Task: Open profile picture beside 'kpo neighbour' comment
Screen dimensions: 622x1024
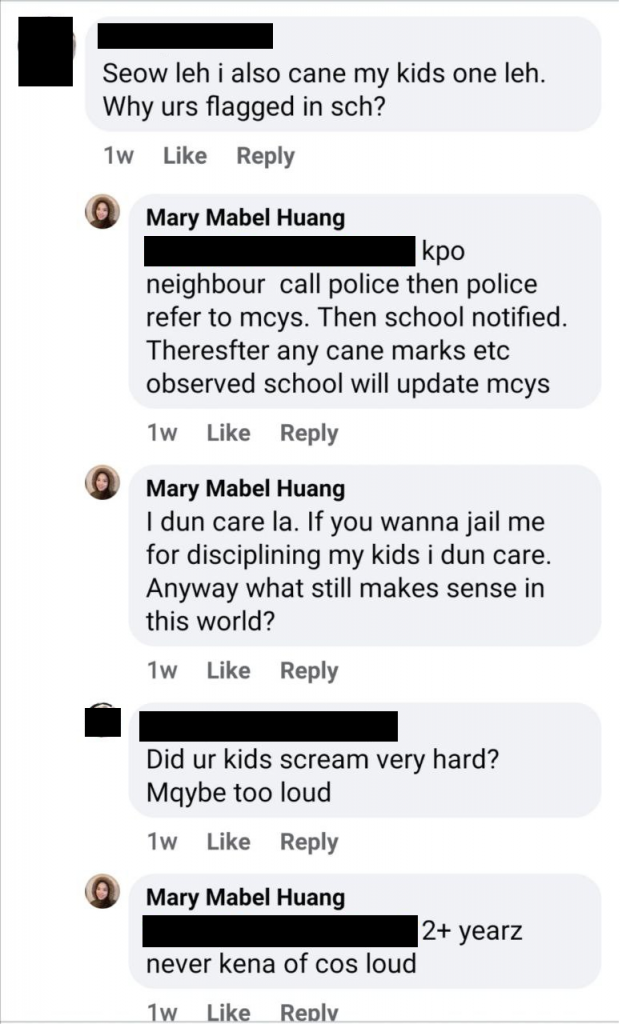Action: coord(103,212)
